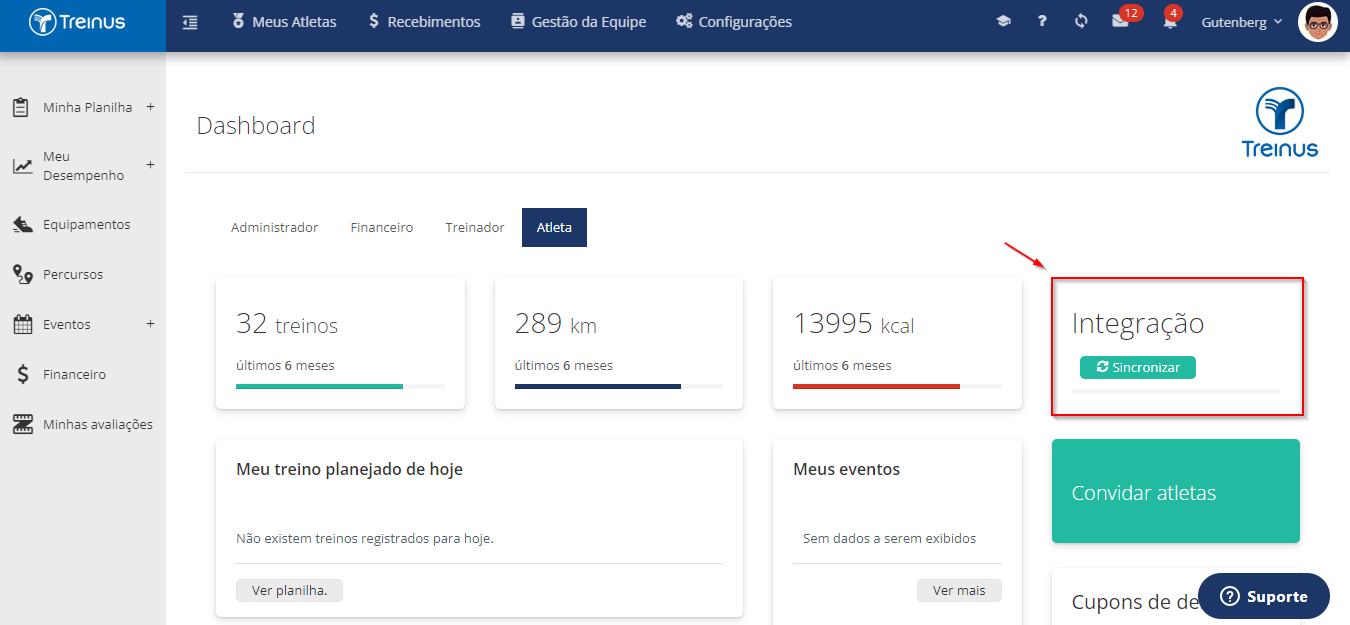1350x625 pixels.
Task: Click the navy km progress bar
Action: point(598,386)
